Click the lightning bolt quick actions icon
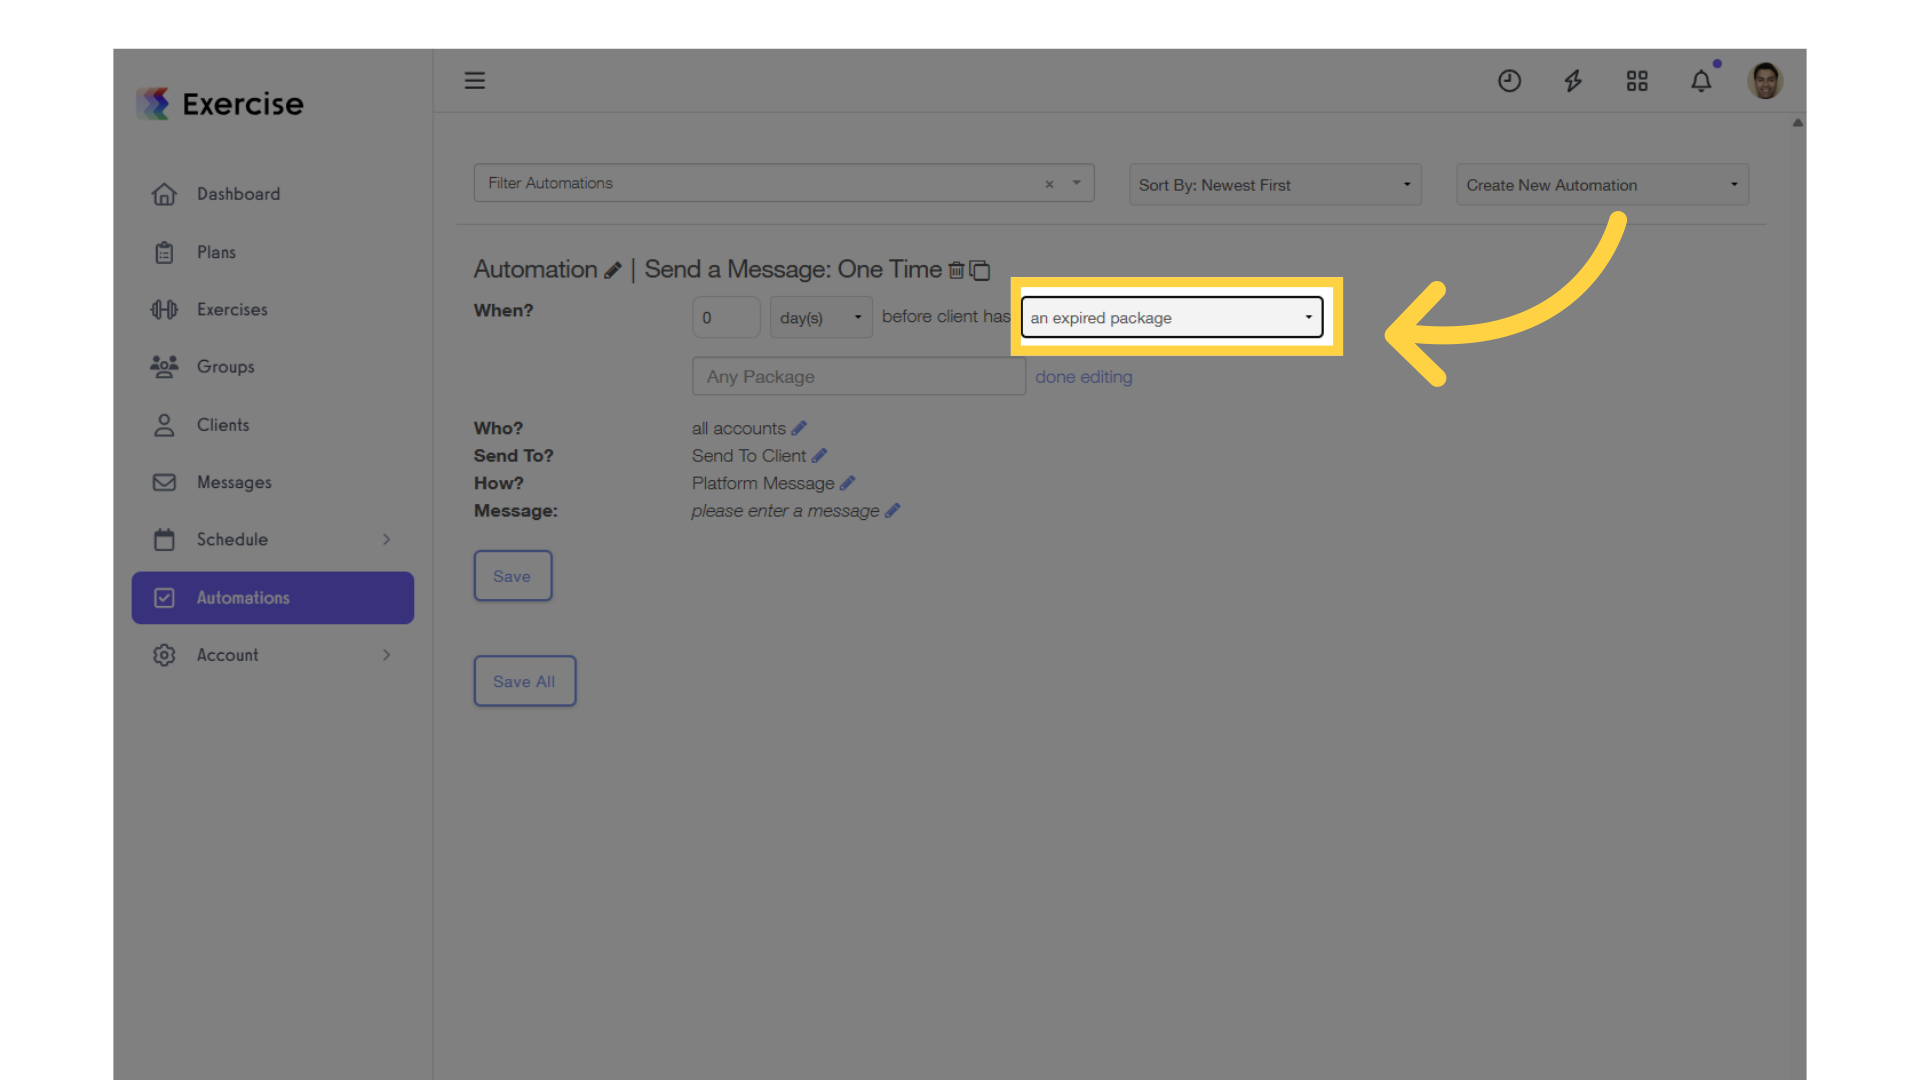1920x1080 pixels. (x=1573, y=81)
